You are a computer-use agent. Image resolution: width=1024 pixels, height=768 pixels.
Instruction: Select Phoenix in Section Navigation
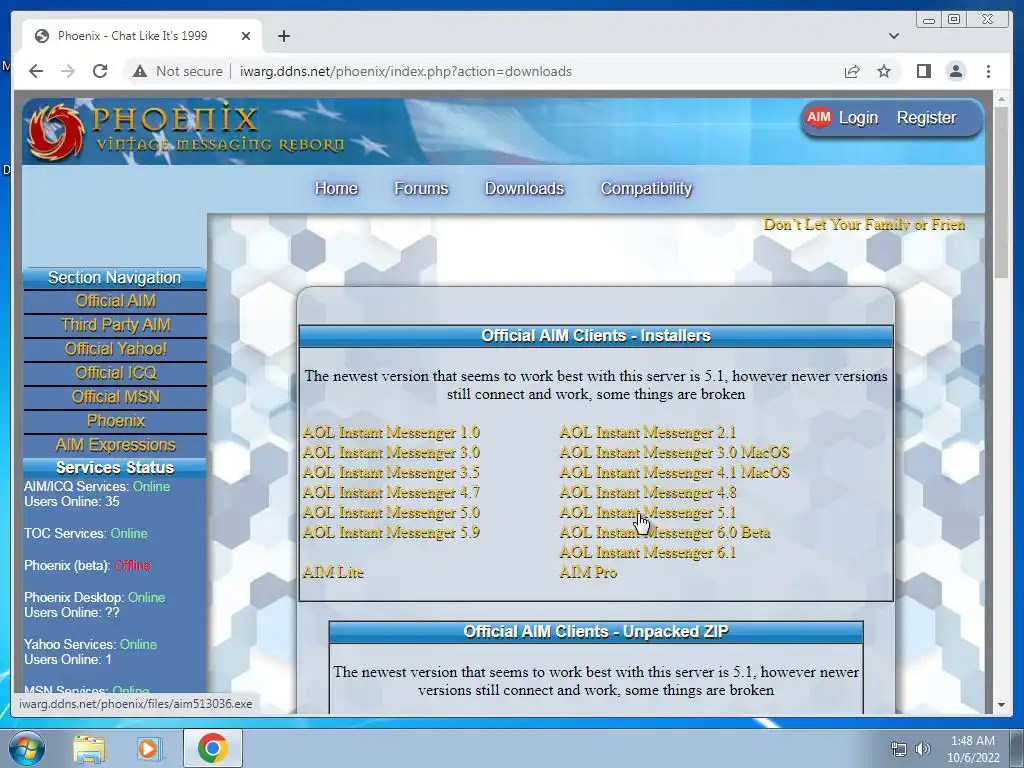[115, 421]
